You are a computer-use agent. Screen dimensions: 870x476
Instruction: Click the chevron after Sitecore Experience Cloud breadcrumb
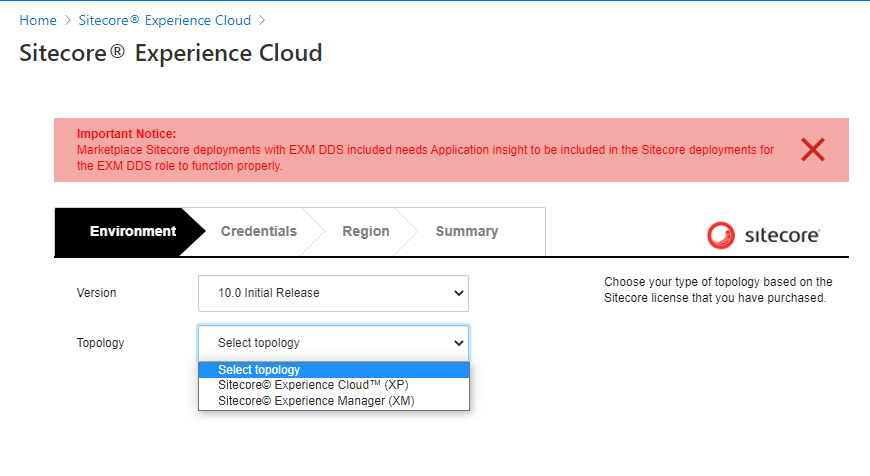(262, 20)
